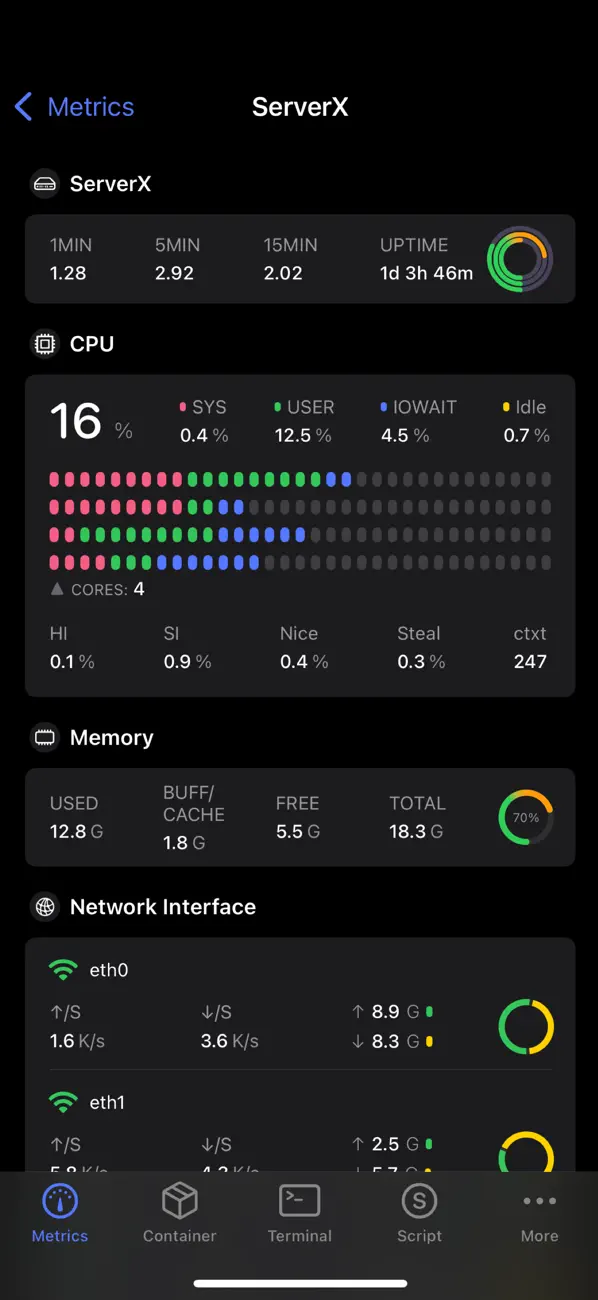Tap the Memory section icon

(x=43, y=737)
